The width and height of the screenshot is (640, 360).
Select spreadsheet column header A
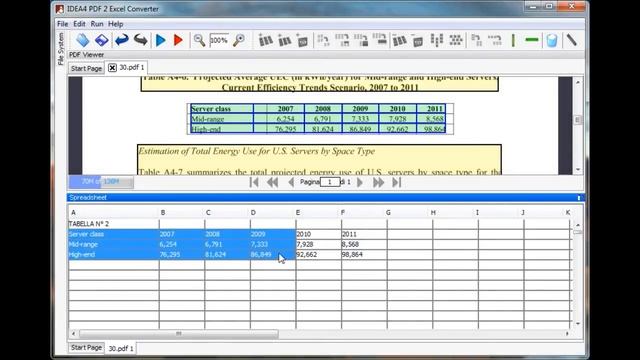click(113, 212)
